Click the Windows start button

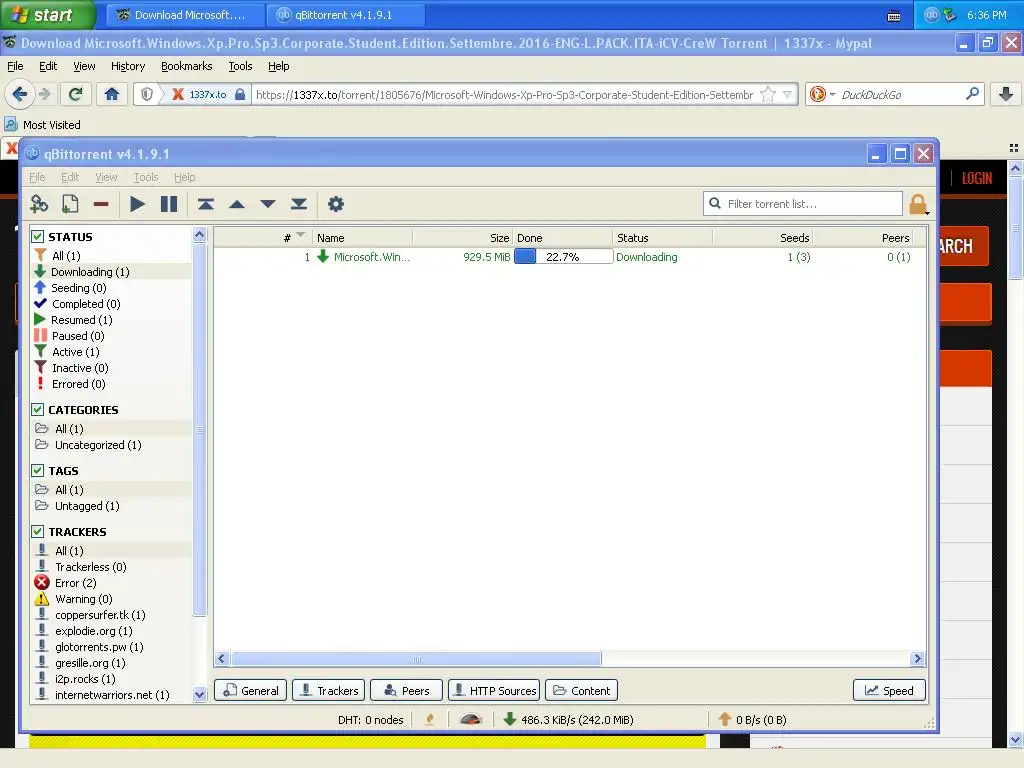[x=46, y=14]
